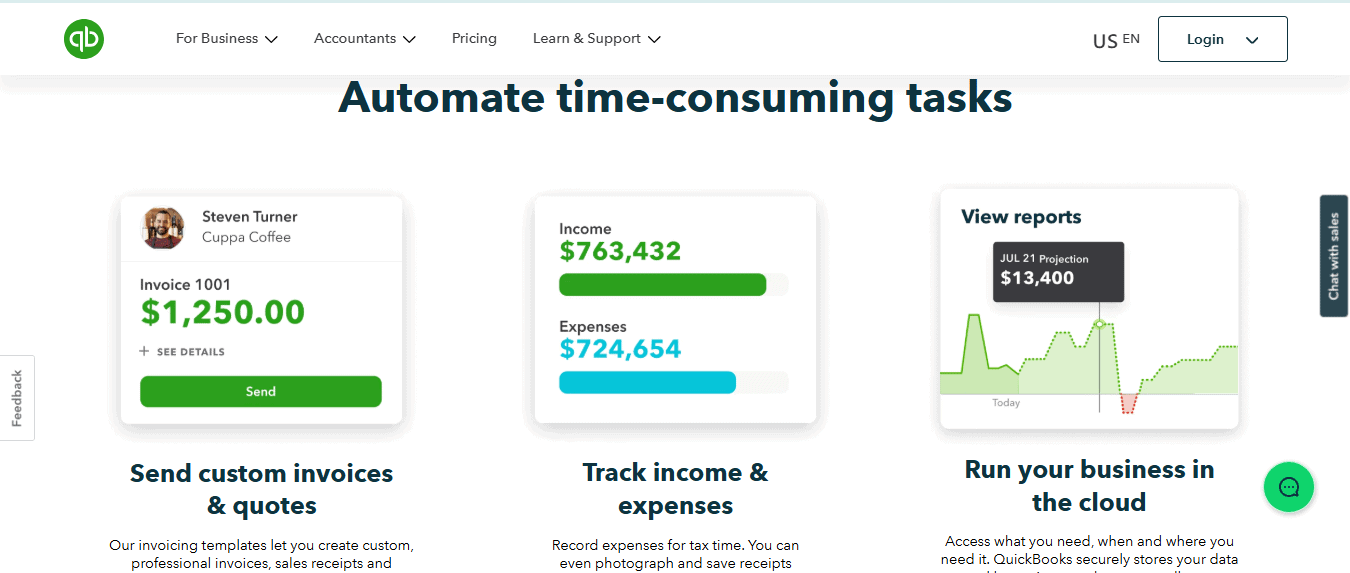Image resolution: width=1350 pixels, height=573 pixels.
Task: Click the blue Expenses progress bar
Action: pyautogui.click(x=647, y=382)
